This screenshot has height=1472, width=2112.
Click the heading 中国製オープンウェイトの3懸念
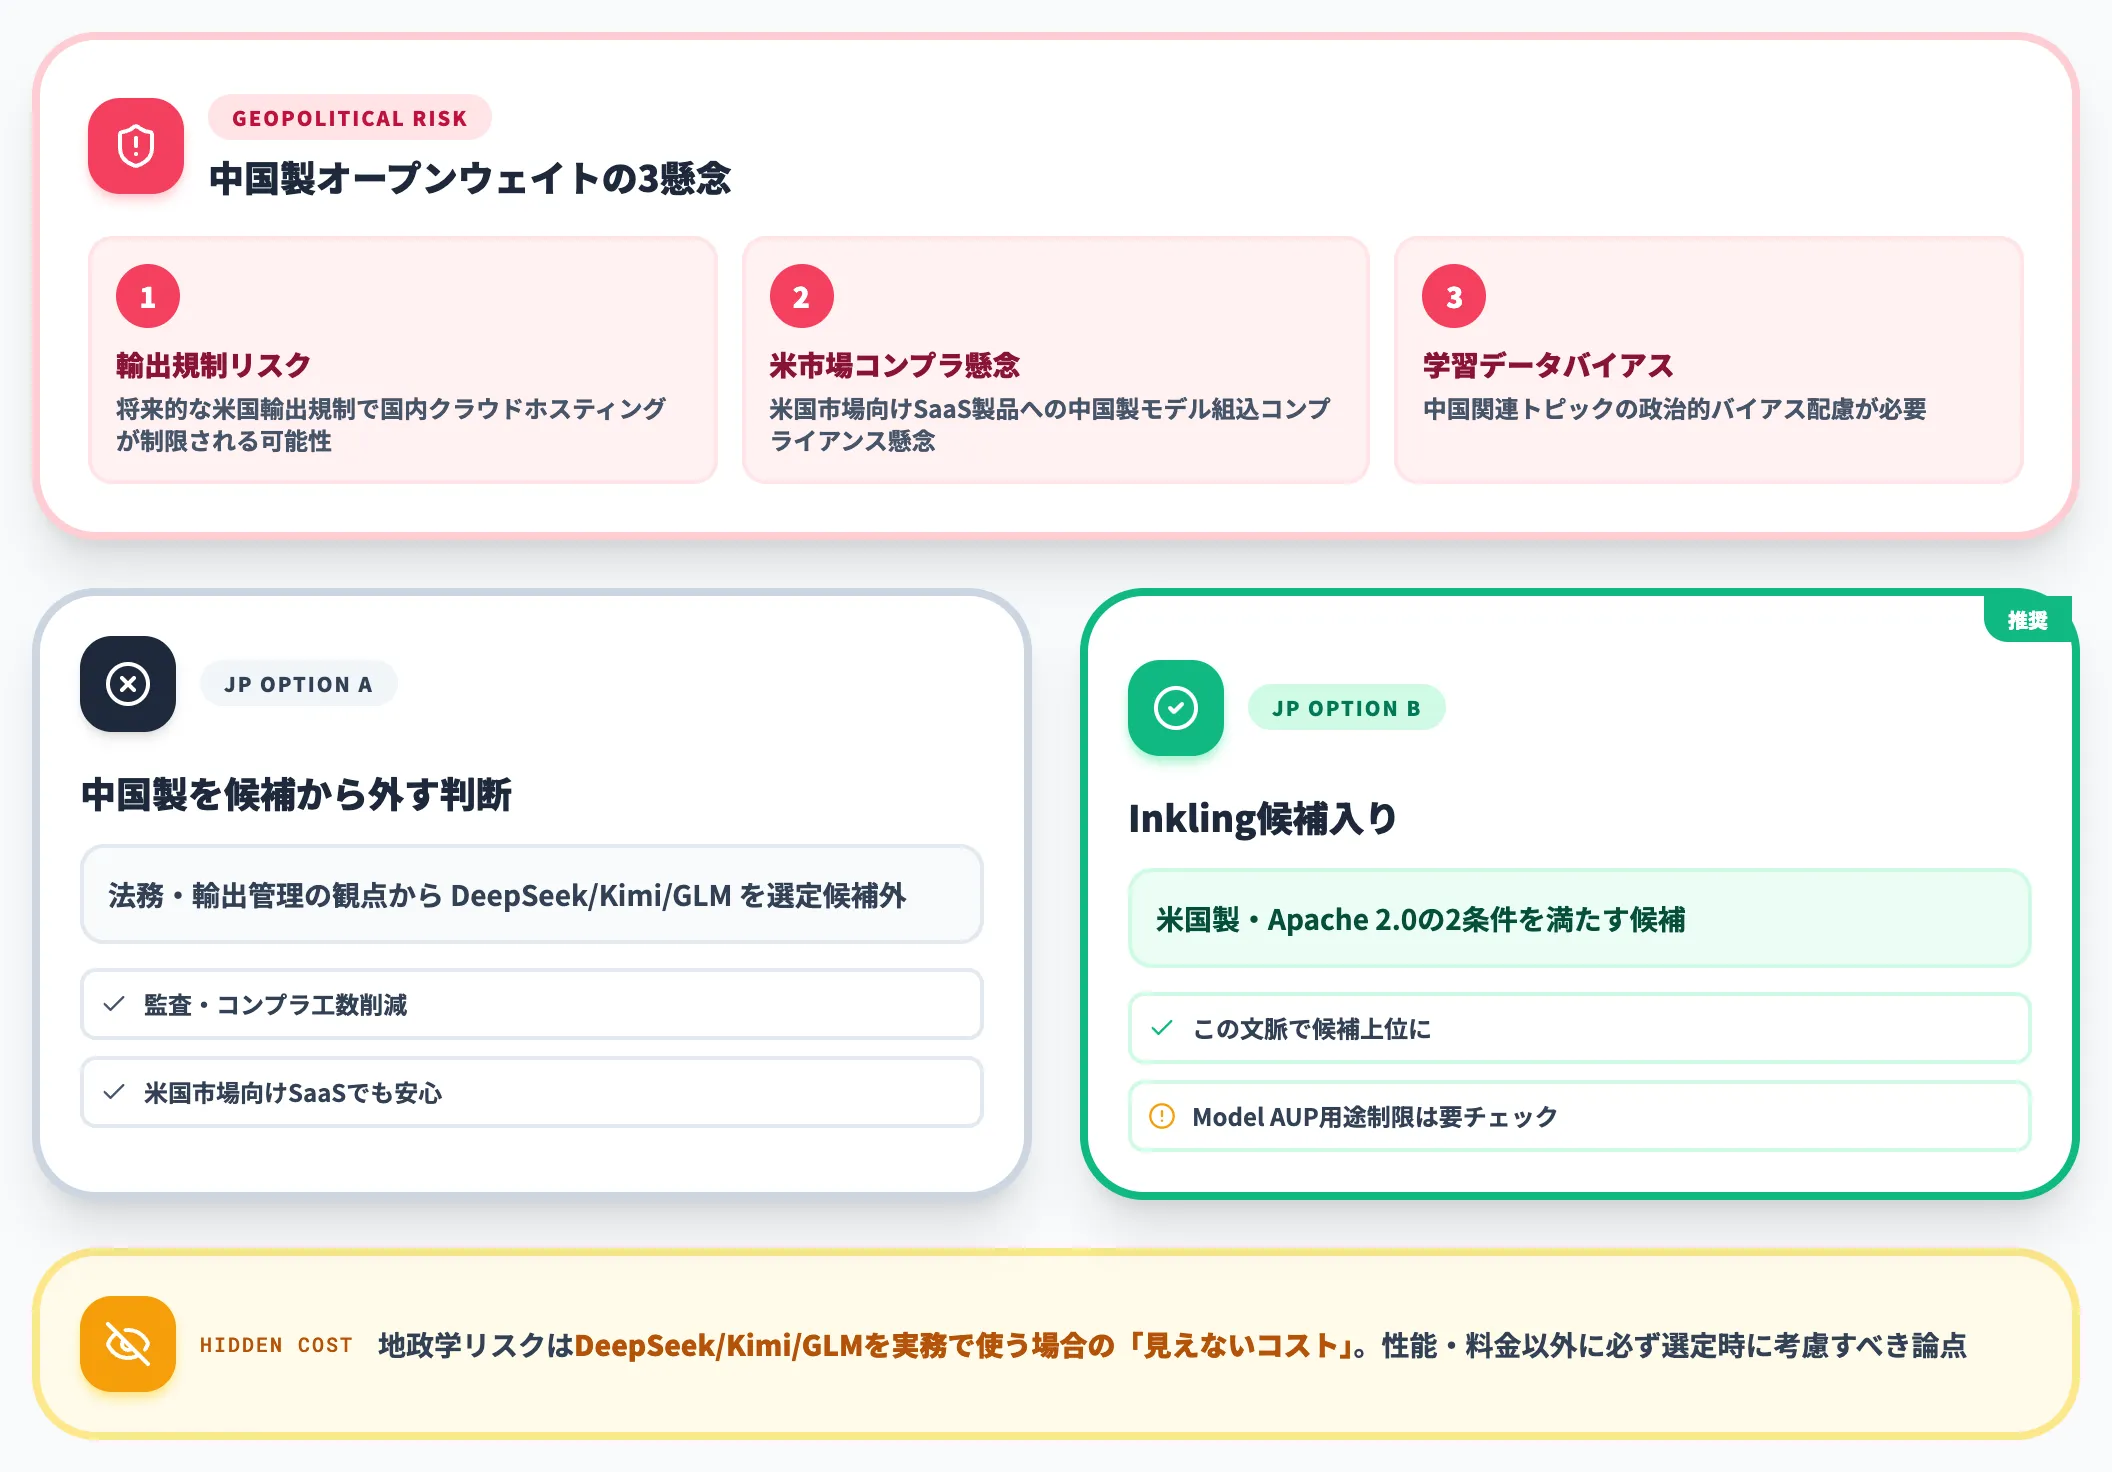coord(470,179)
